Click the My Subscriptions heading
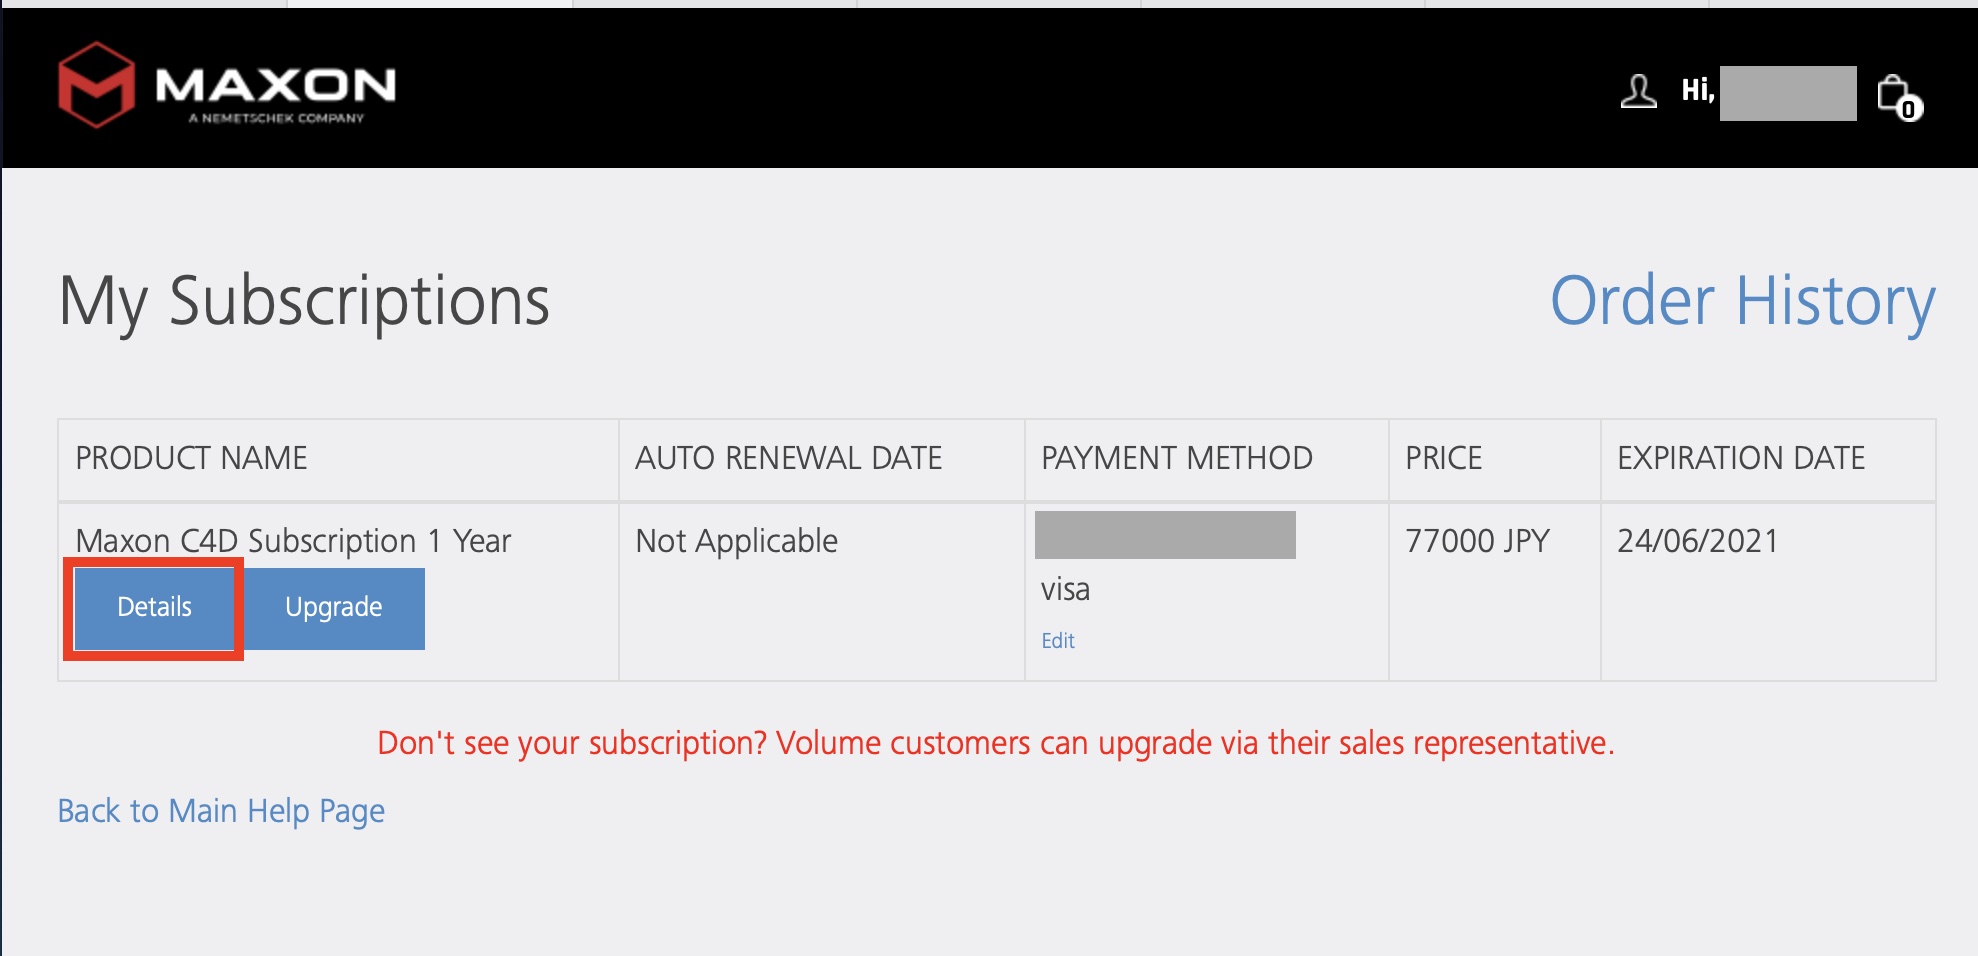 (x=304, y=301)
